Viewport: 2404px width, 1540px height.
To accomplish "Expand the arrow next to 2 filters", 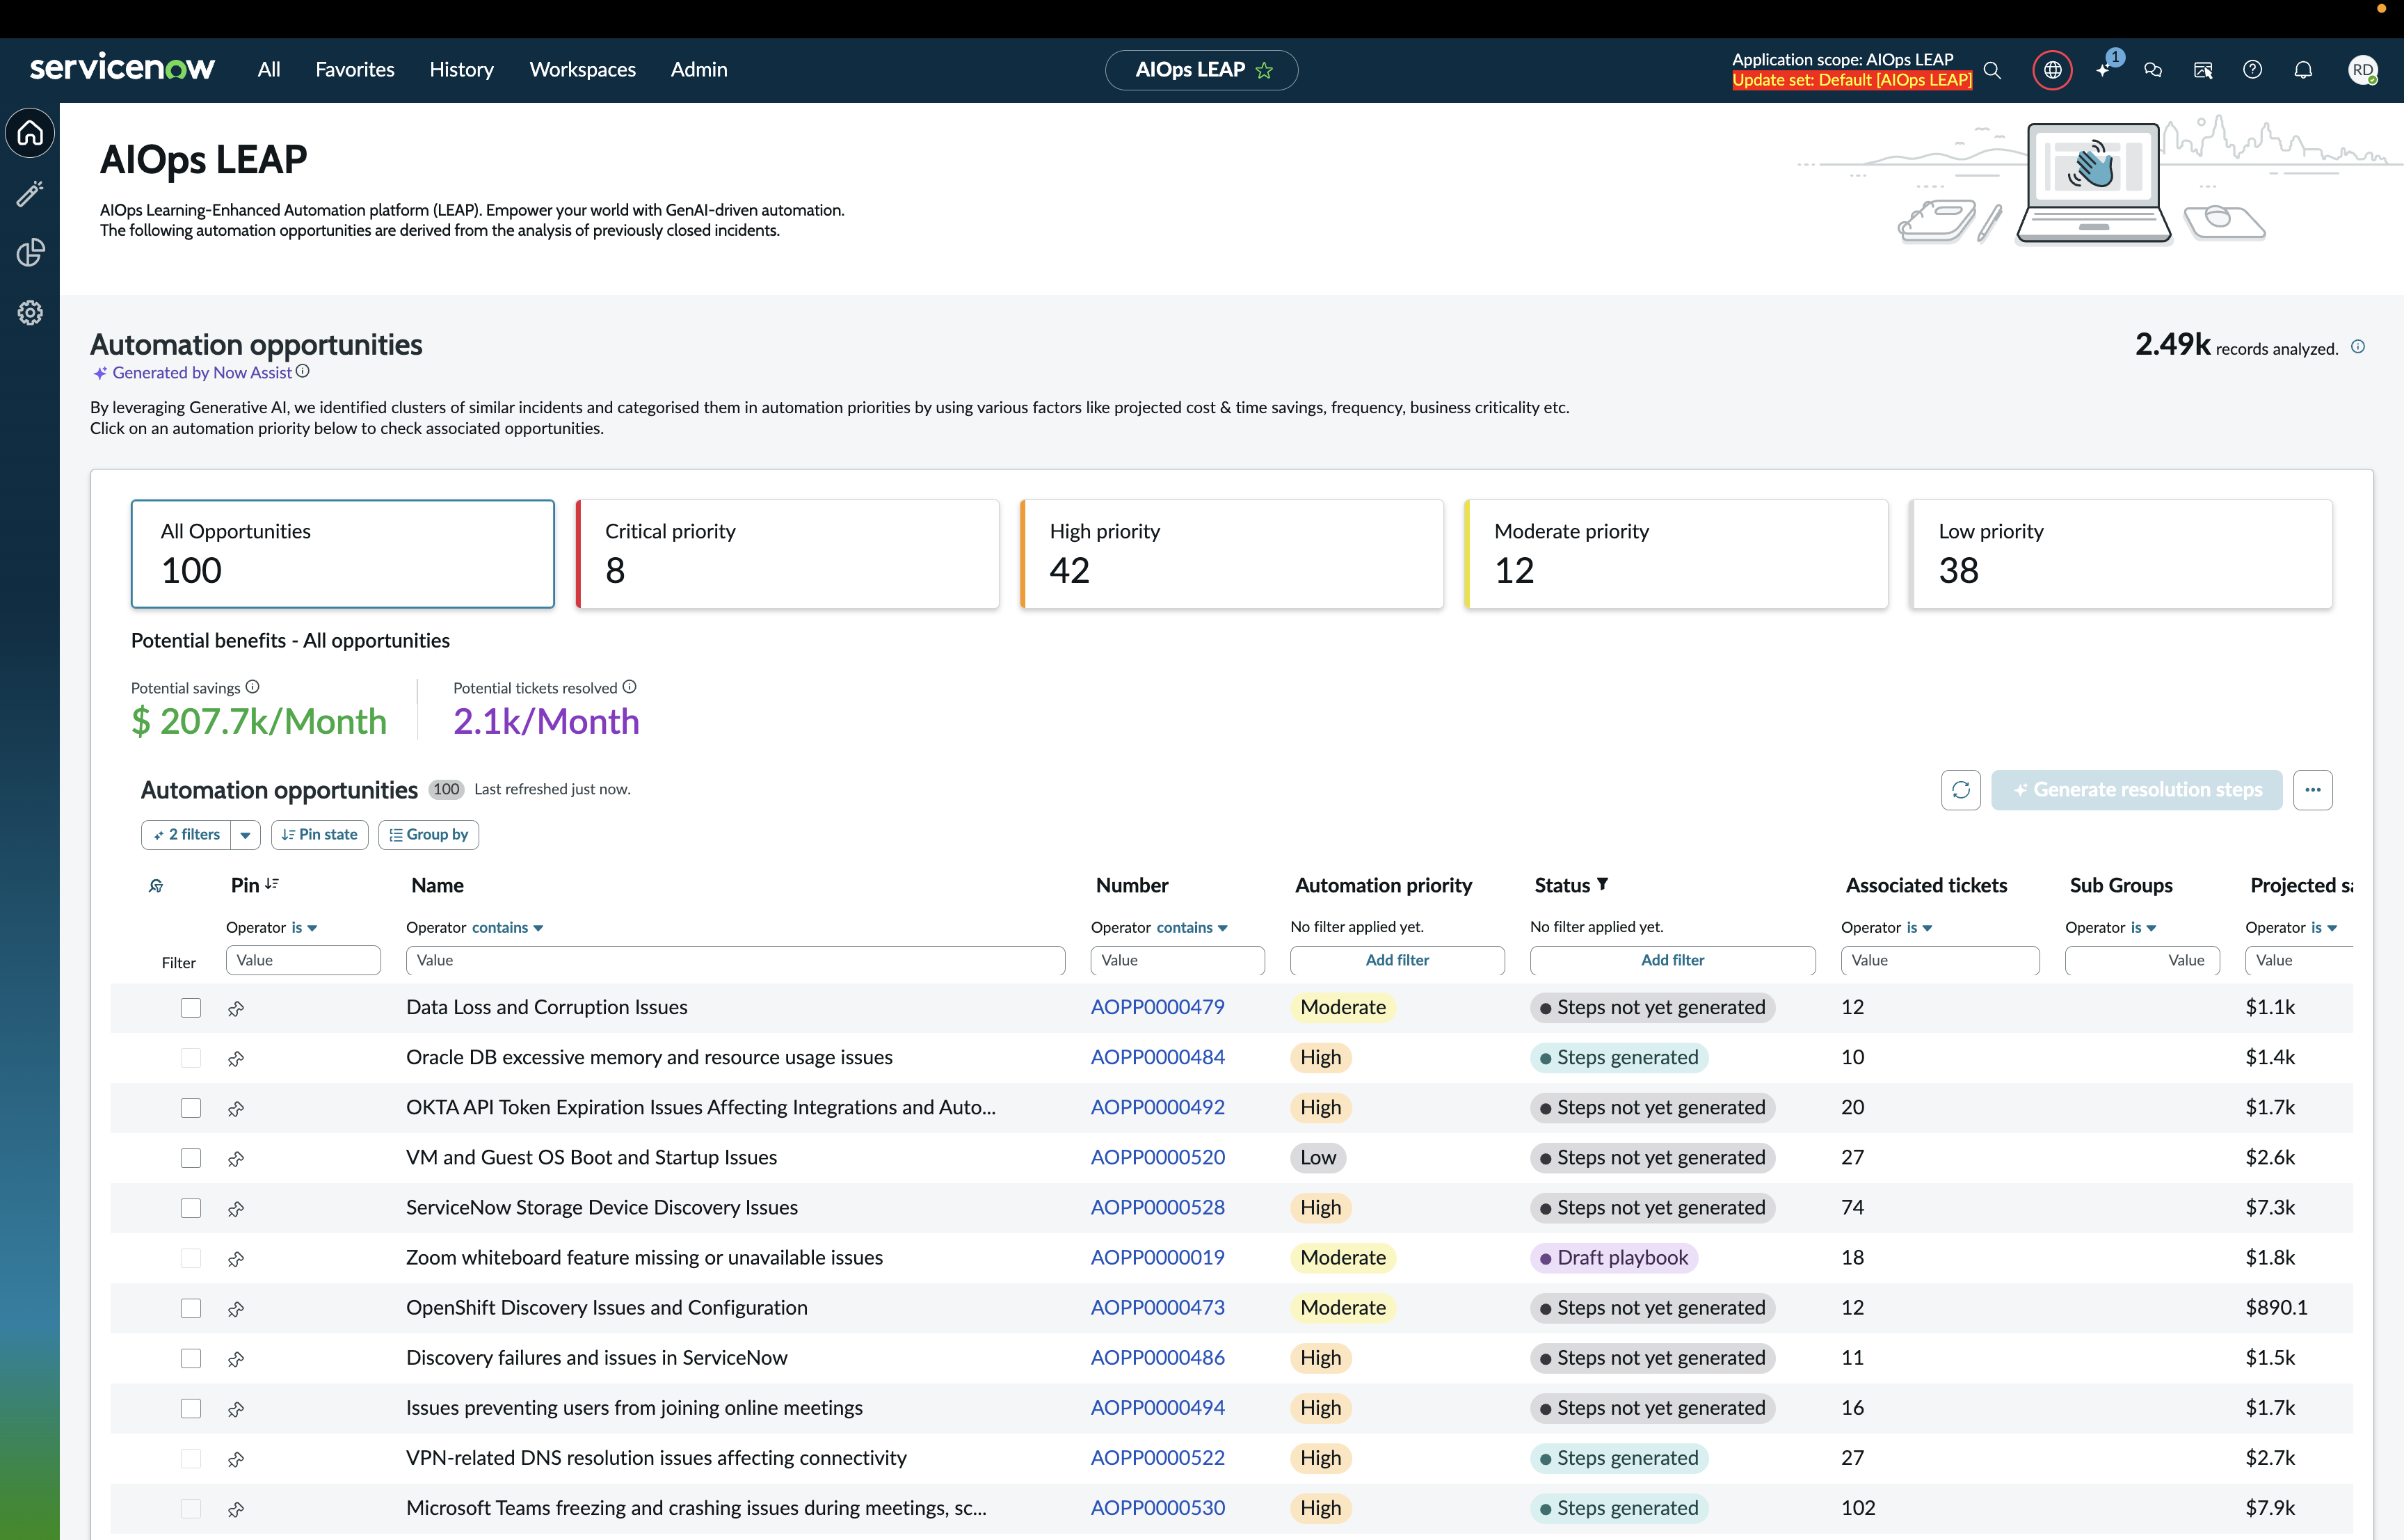I will 245,835.
